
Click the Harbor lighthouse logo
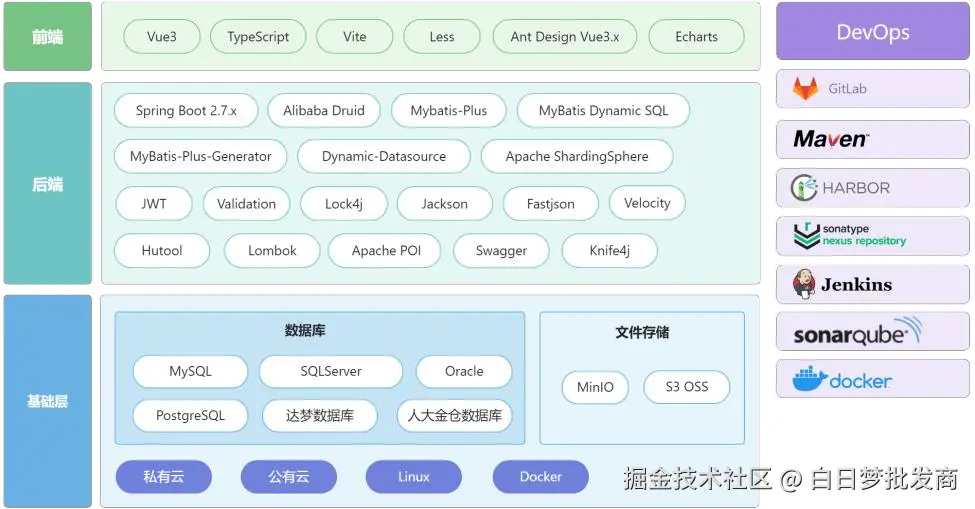click(803, 188)
